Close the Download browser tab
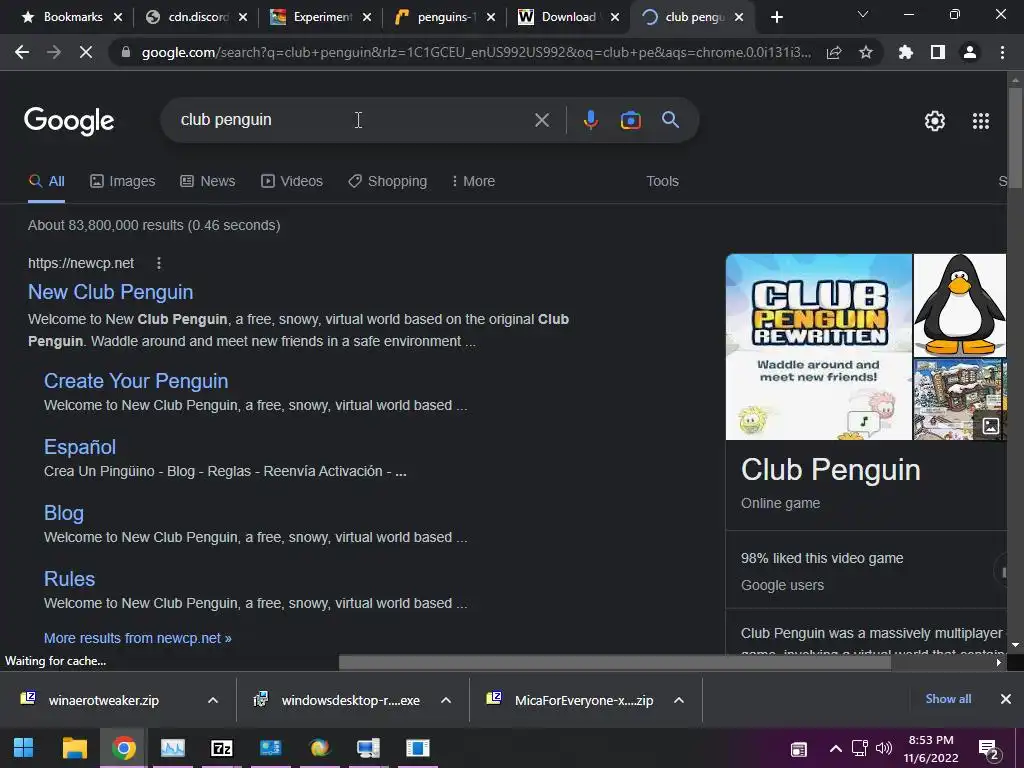This screenshot has height=768, width=1024. [615, 17]
